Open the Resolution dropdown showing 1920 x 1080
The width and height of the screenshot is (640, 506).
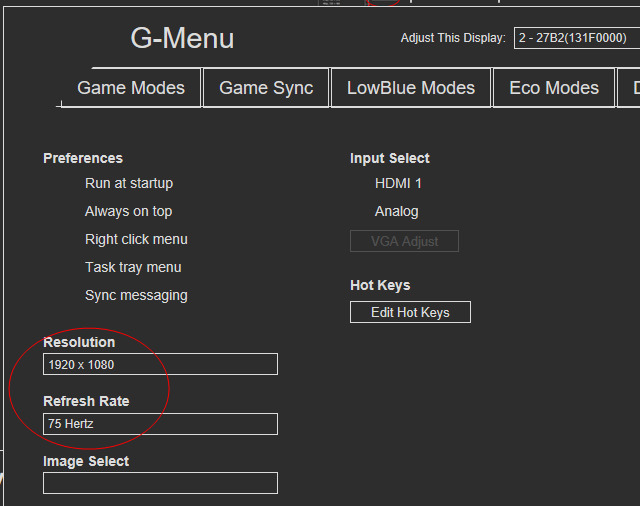pos(160,364)
